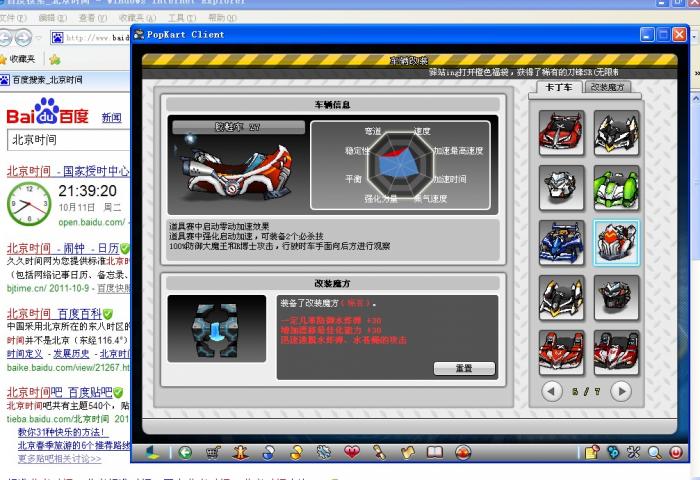
Task: Click the blue-green home icon at toolbar start
Action: point(152,453)
